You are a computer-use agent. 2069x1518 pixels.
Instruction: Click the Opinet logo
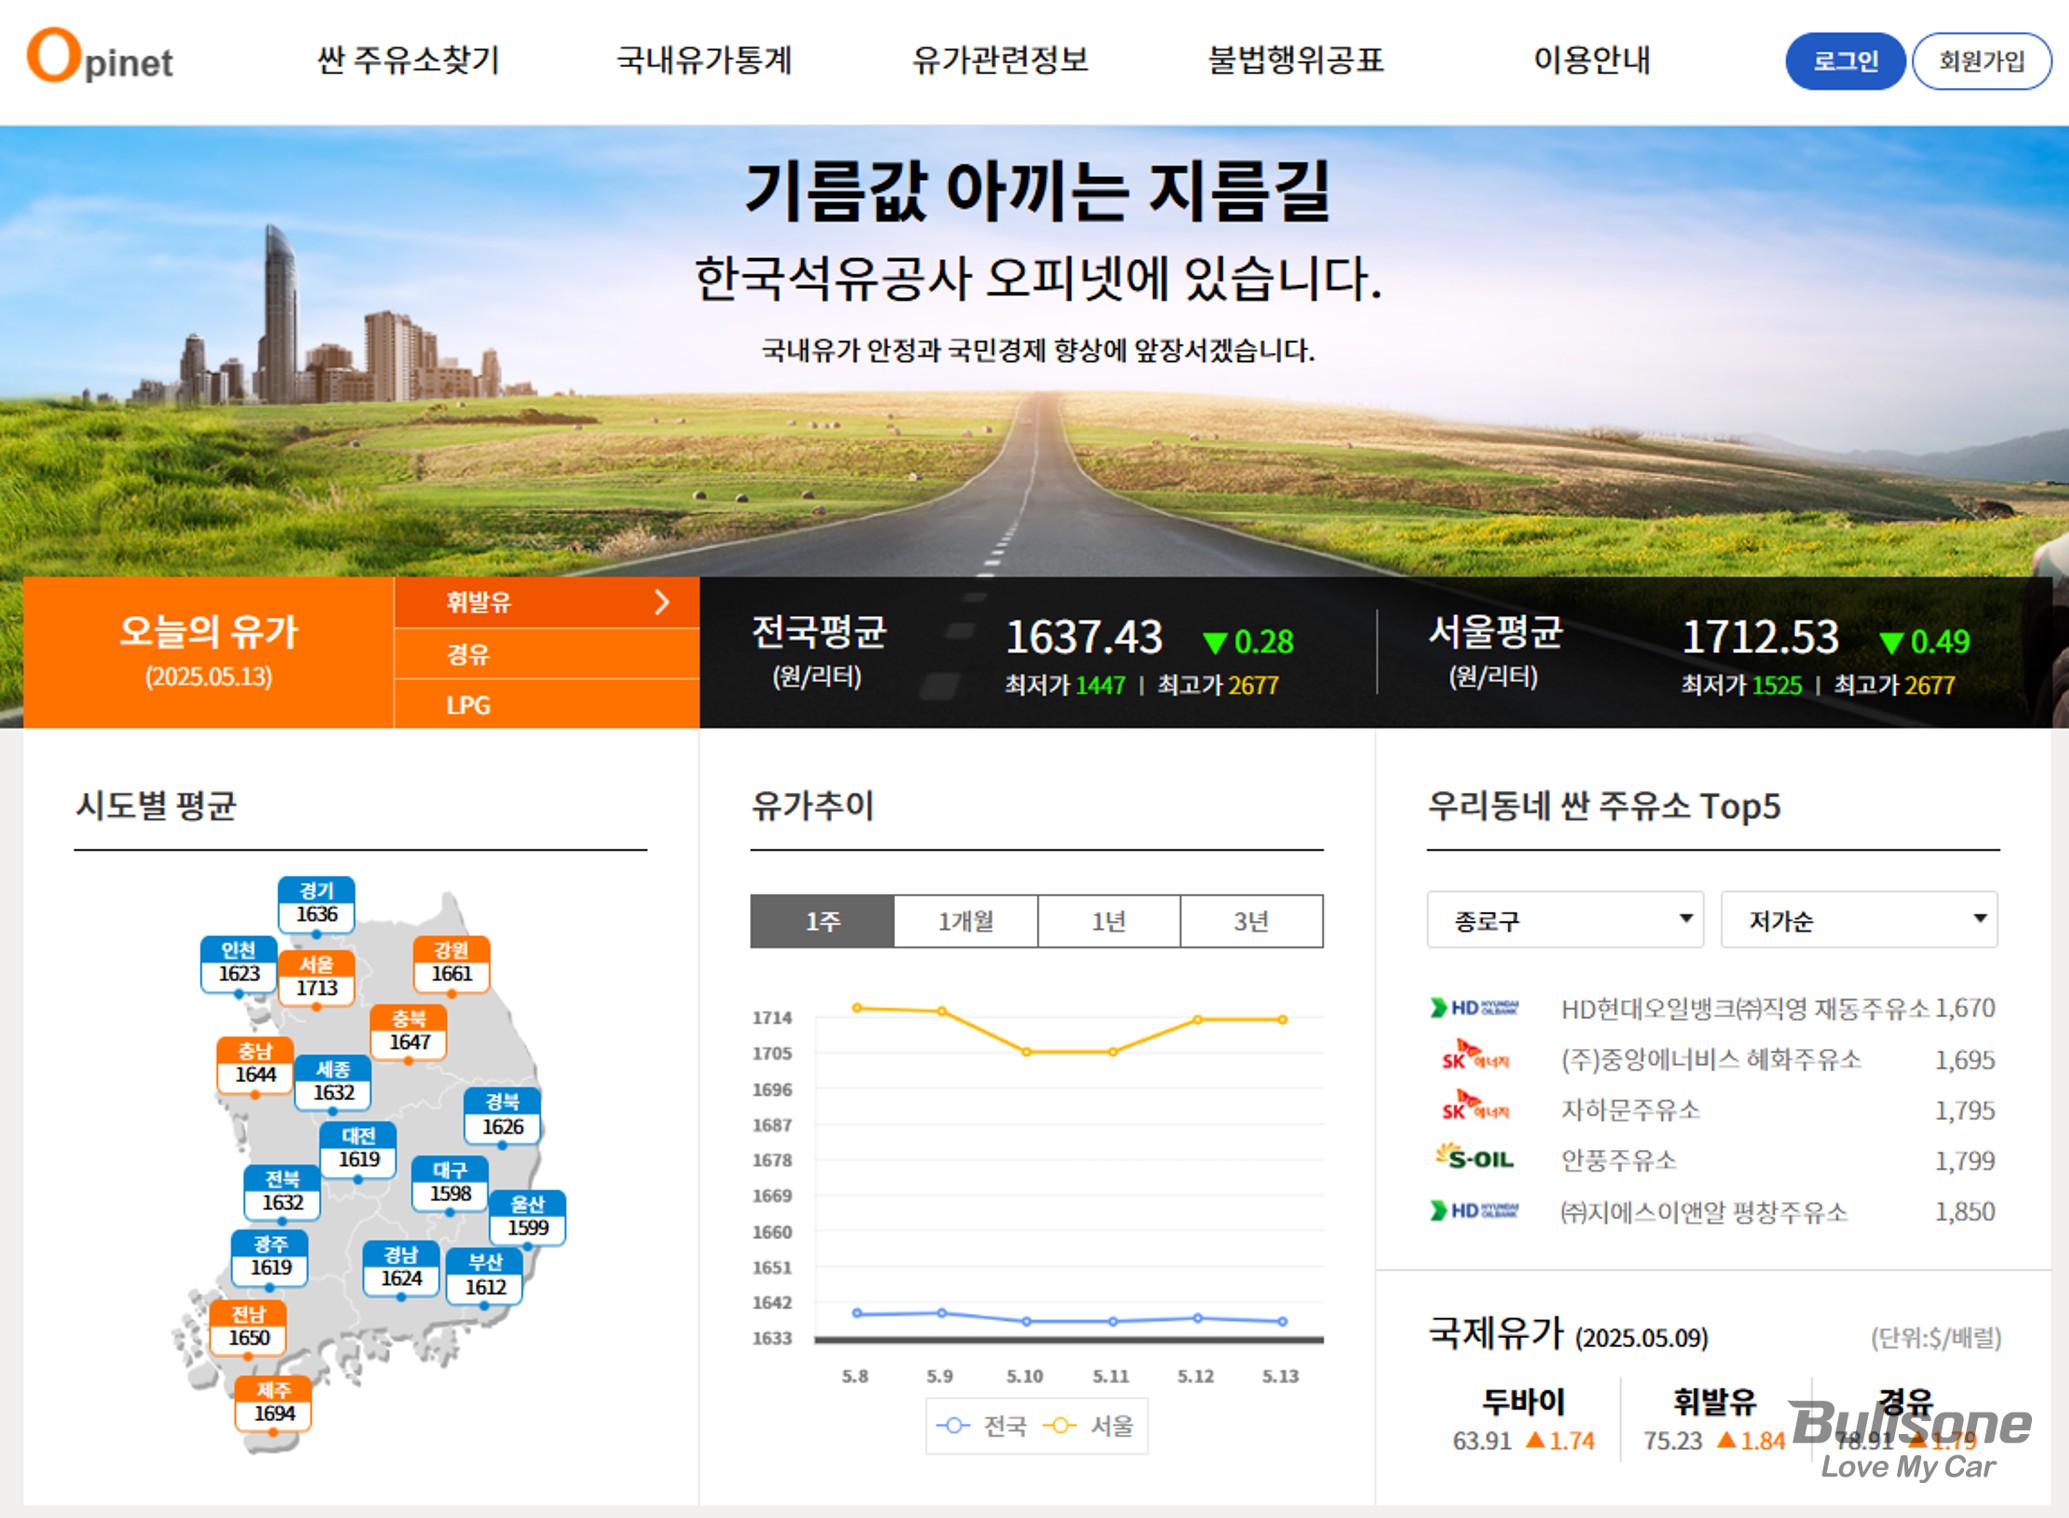100,58
